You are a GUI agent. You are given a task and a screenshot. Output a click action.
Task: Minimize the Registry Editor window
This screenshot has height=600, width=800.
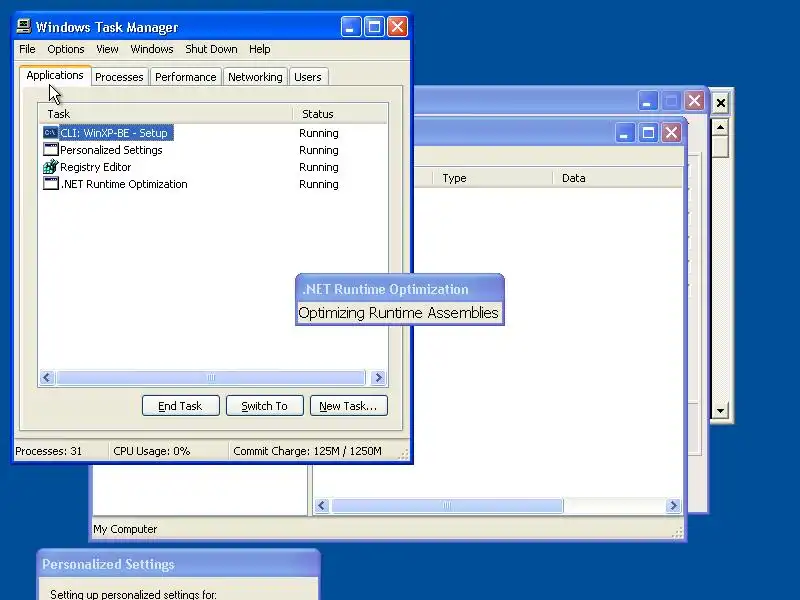pyautogui.click(x=624, y=133)
